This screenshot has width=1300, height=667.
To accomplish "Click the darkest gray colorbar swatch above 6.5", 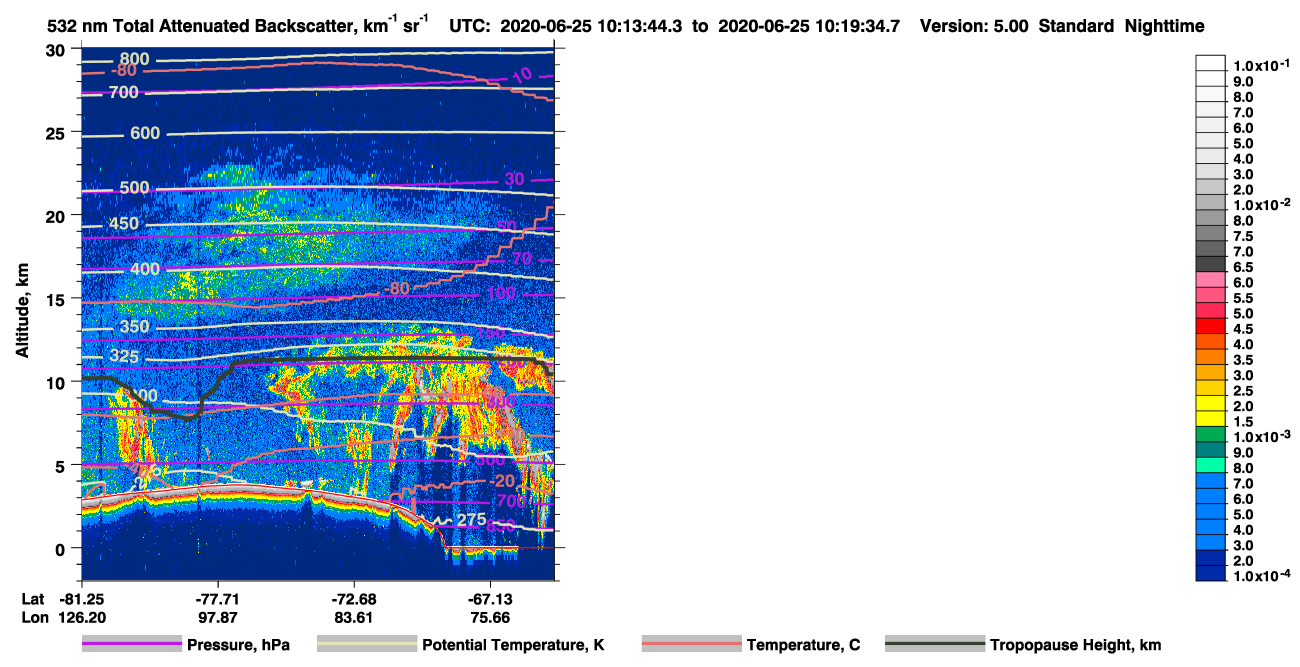I will point(1210,263).
